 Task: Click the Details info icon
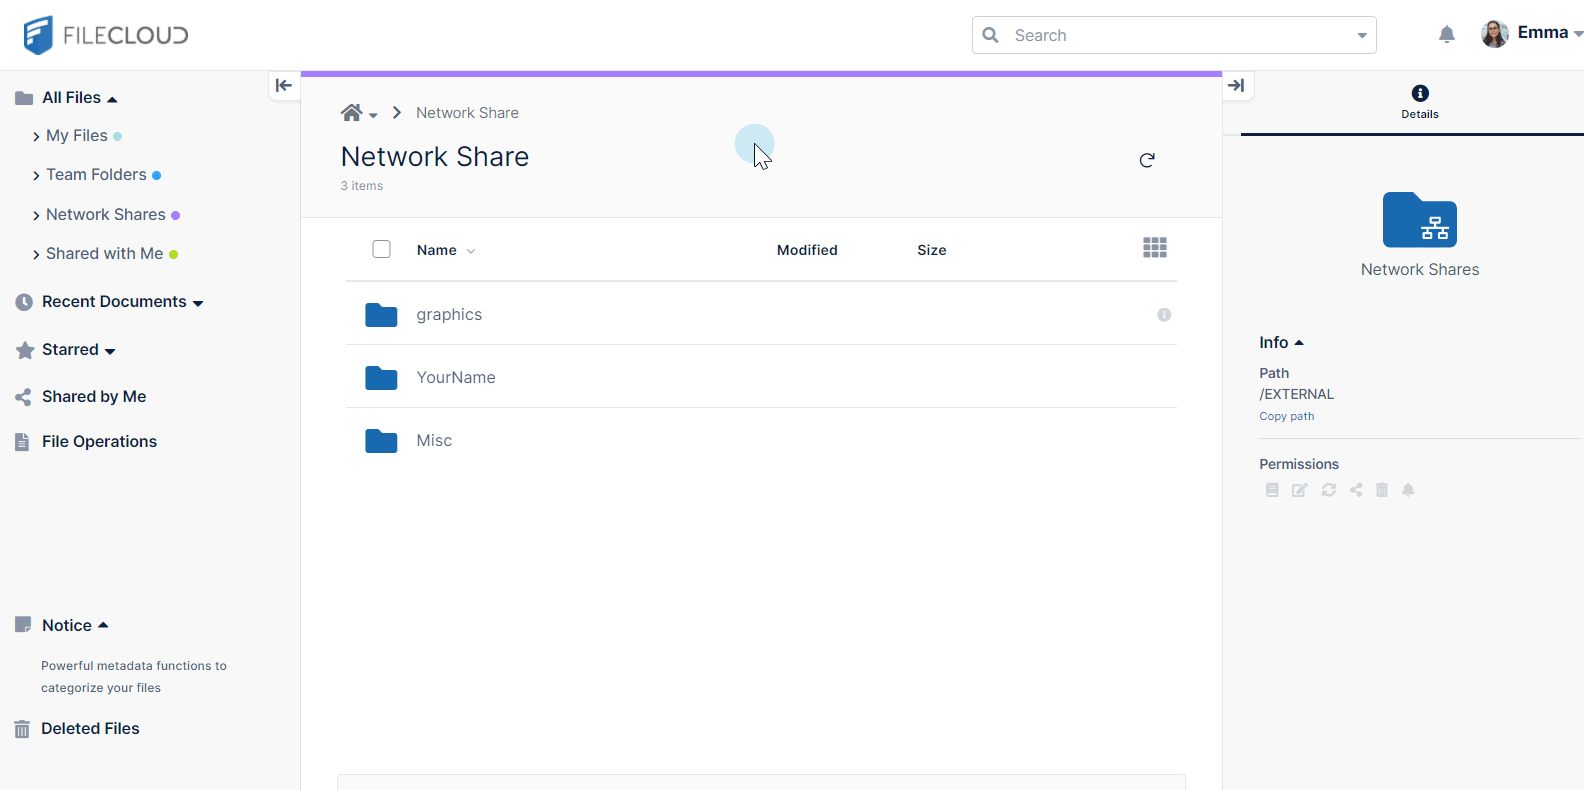(x=1420, y=93)
